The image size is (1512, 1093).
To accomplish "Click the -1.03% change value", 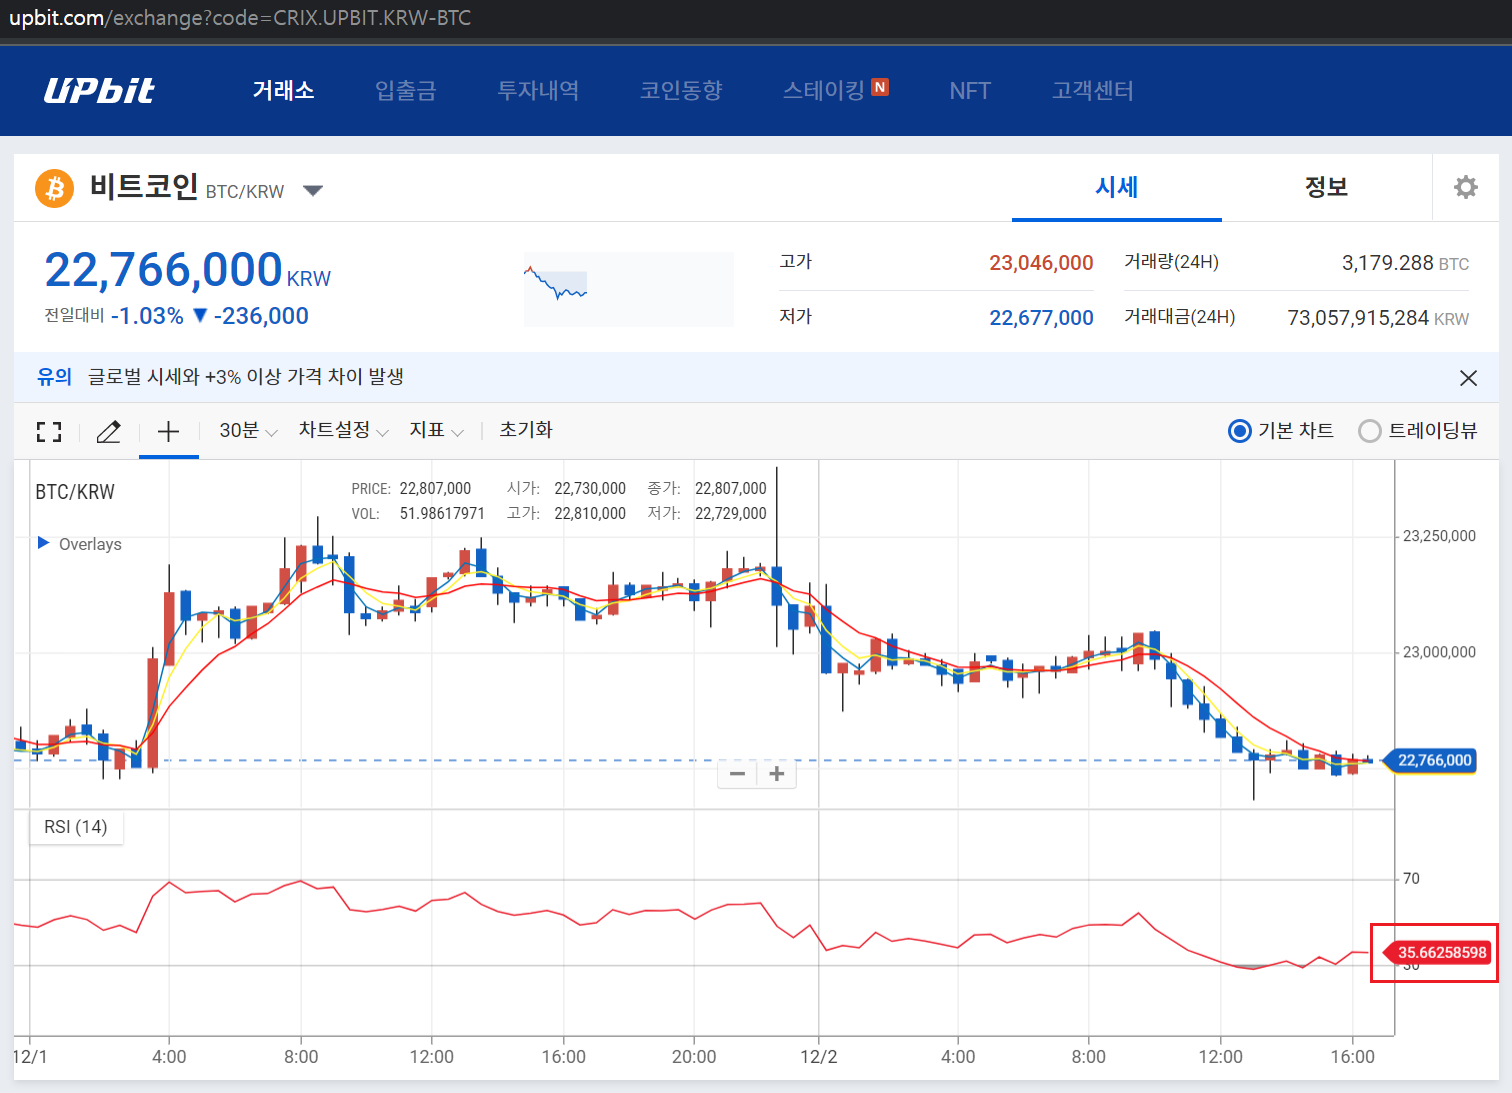I will 147,316.
